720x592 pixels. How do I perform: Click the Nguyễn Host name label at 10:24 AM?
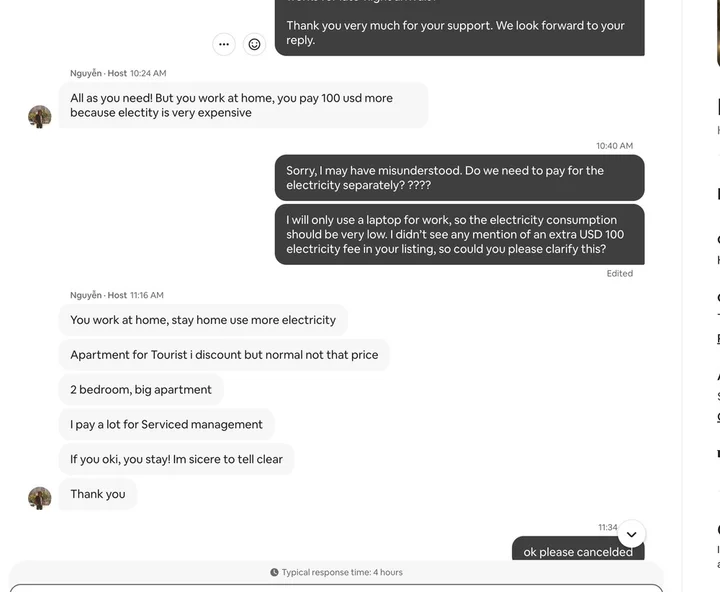(98, 73)
